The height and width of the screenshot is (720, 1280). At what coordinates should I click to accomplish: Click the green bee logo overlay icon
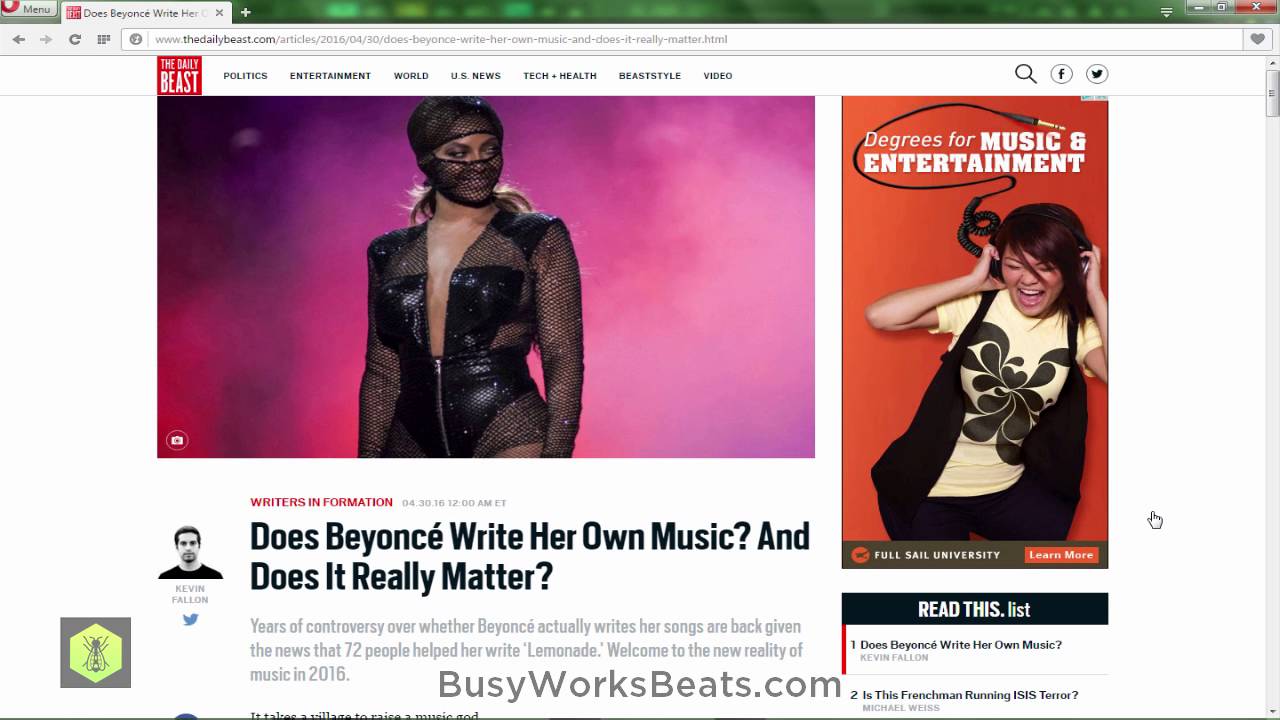[x=96, y=652]
